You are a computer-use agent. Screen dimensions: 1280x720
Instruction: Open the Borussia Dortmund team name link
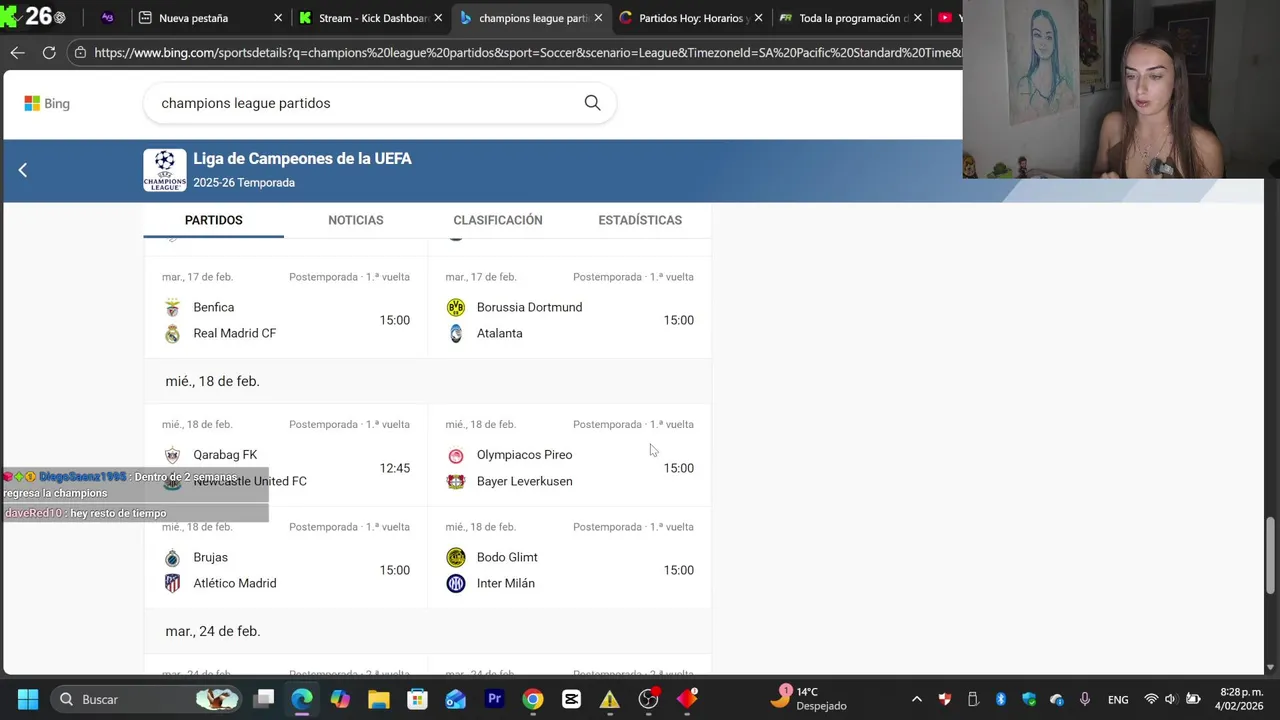click(x=529, y=307)
